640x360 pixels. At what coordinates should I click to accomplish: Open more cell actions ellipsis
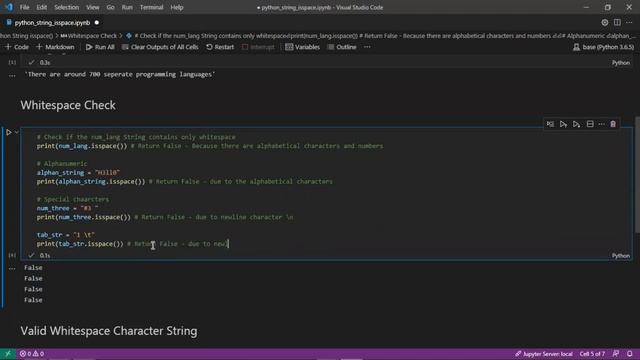point(601,124)
